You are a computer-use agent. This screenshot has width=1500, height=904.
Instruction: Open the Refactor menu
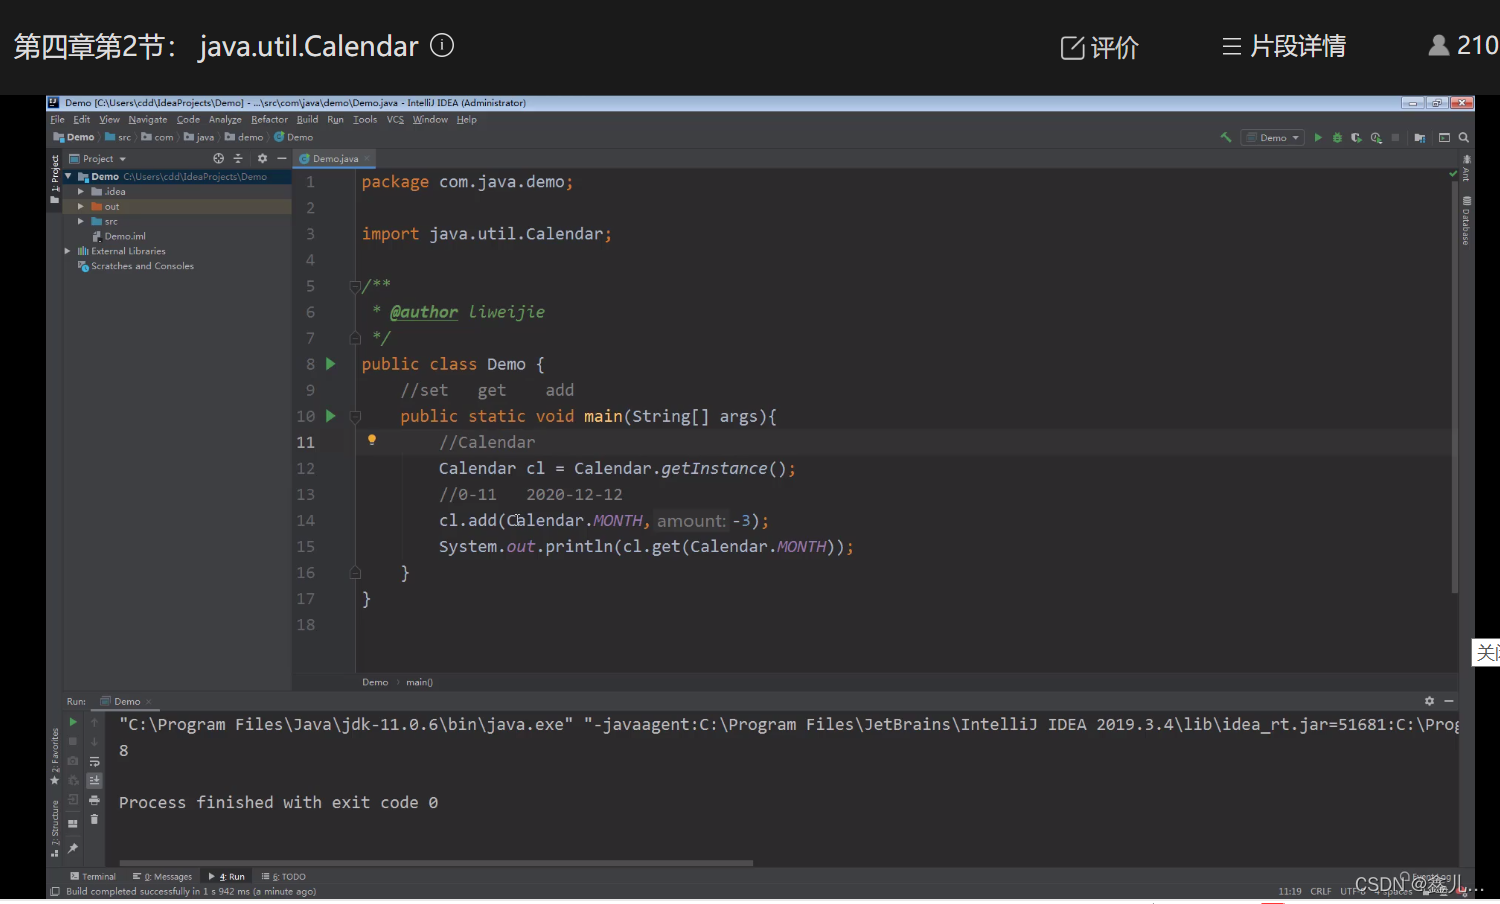pyautogui.click(x=269, y=120)
